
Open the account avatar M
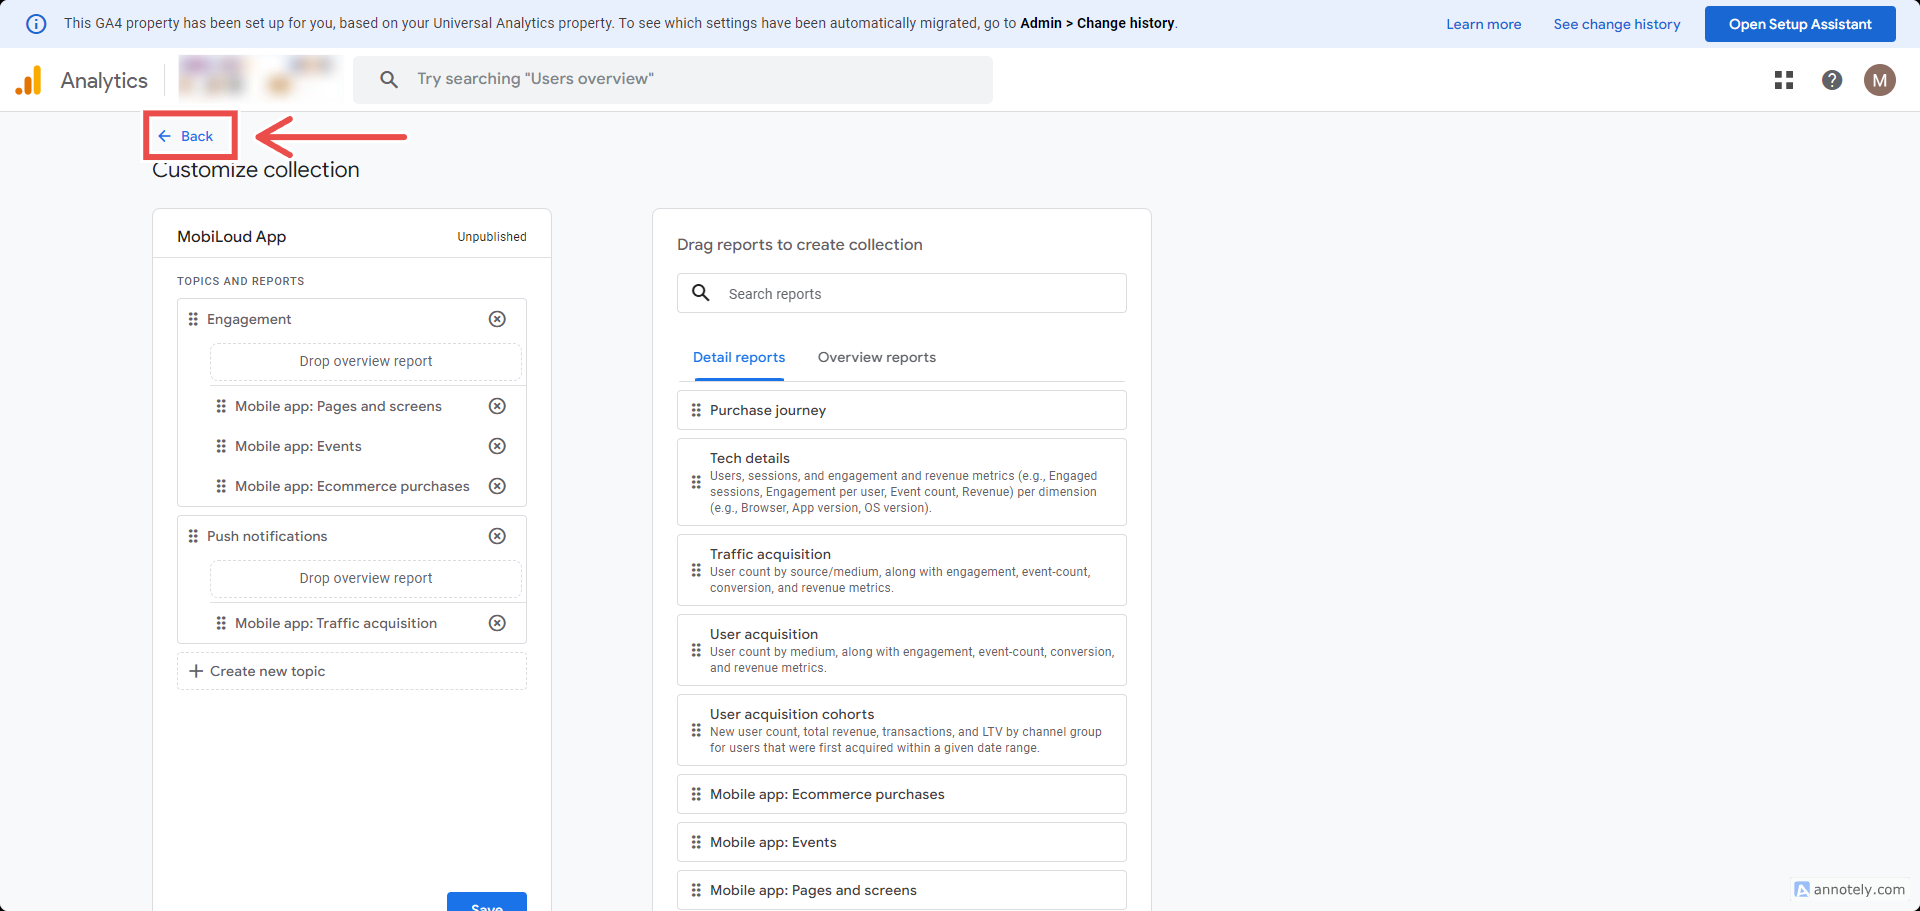(1880, 80)
